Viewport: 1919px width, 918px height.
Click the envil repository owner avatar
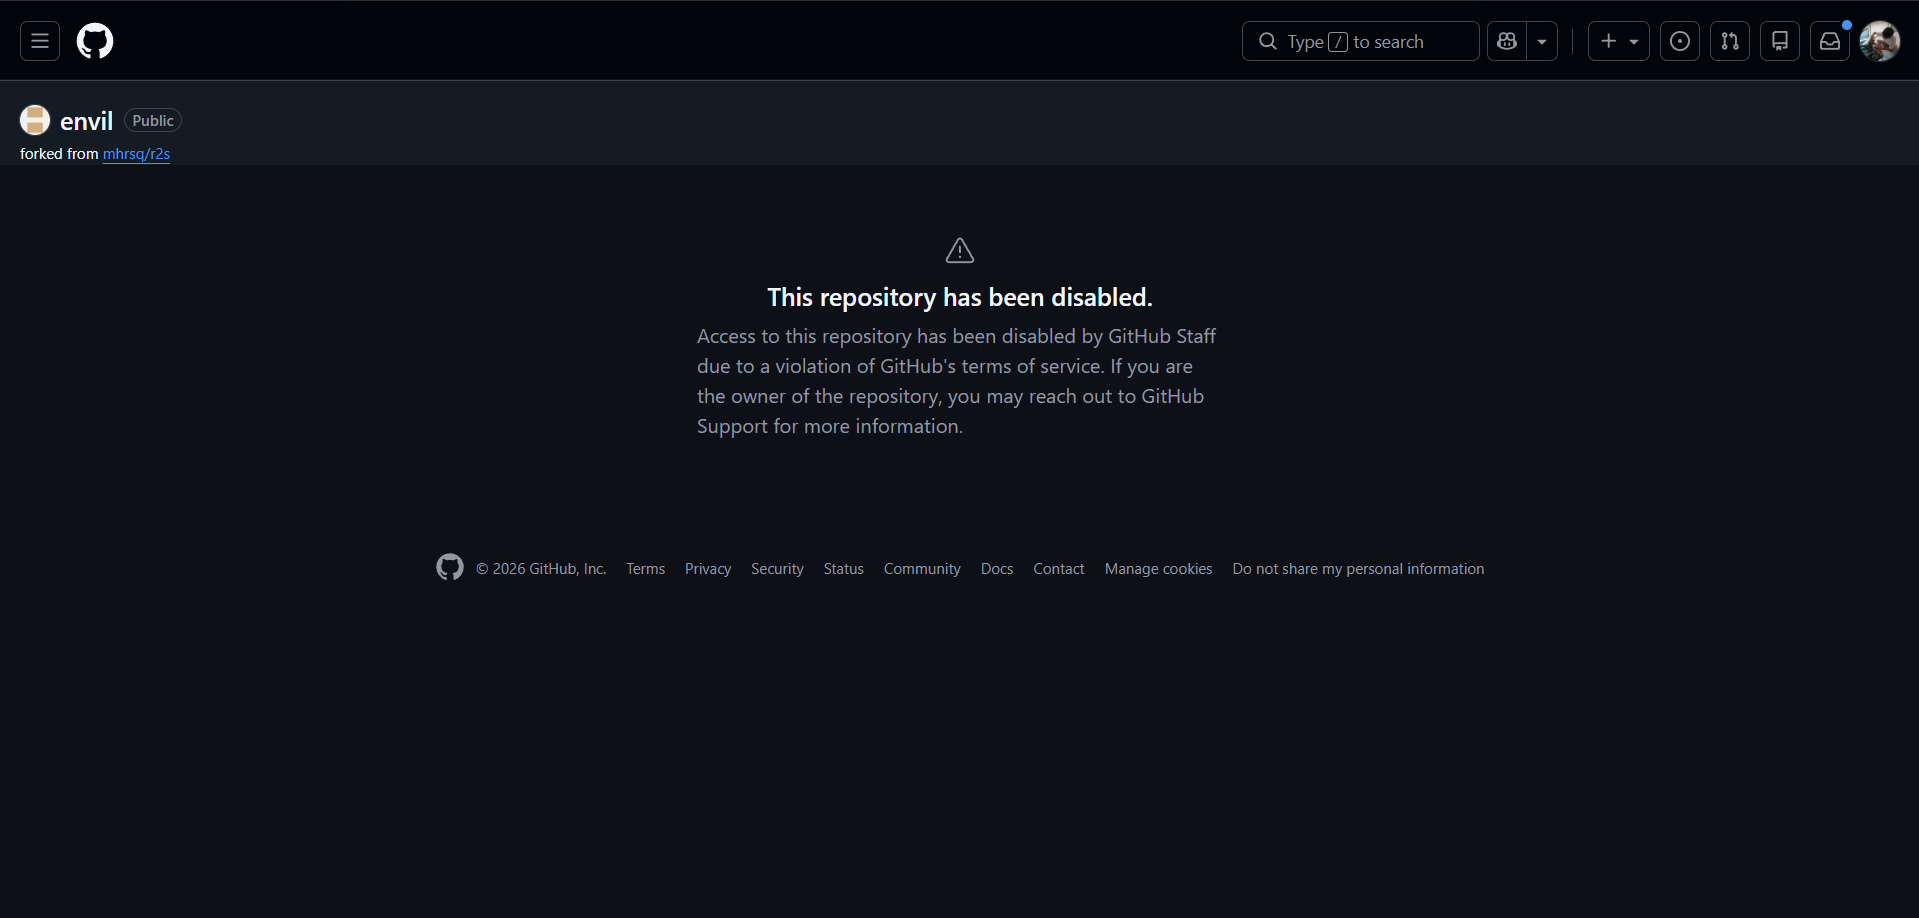point(35,120)
